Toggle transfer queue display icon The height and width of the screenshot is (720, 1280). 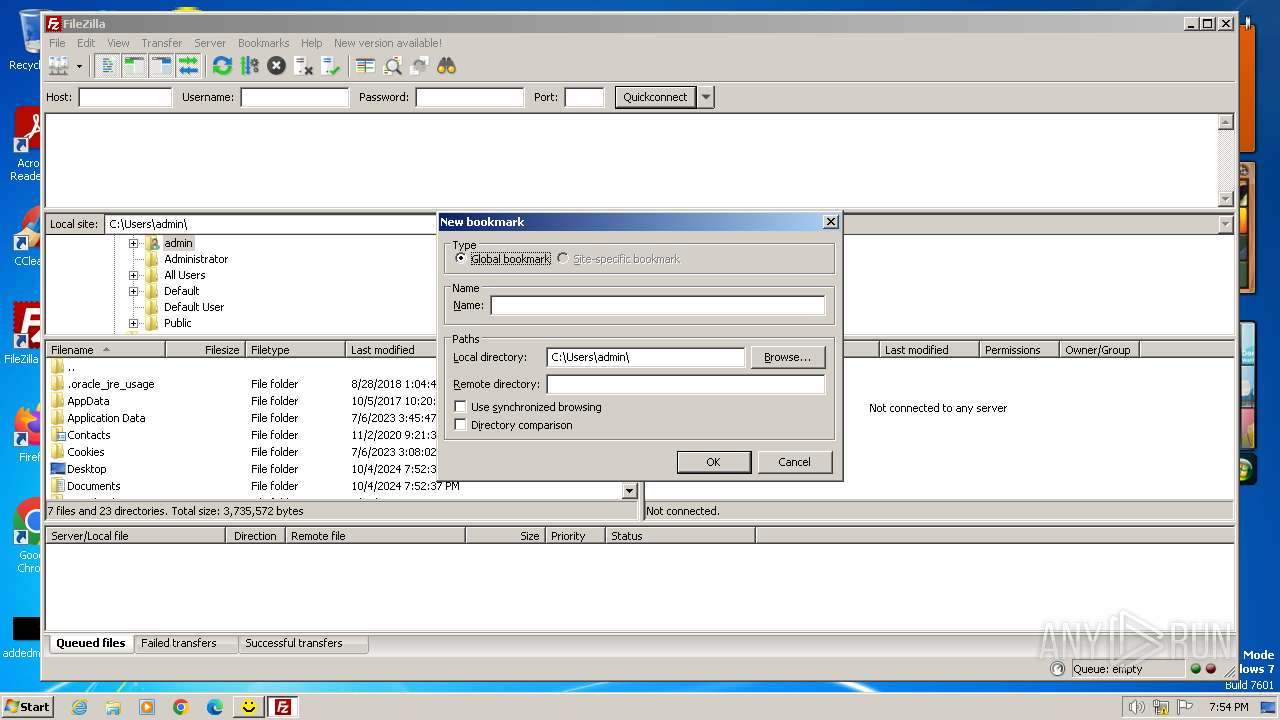pyautogui.click(x=189, y=66)
